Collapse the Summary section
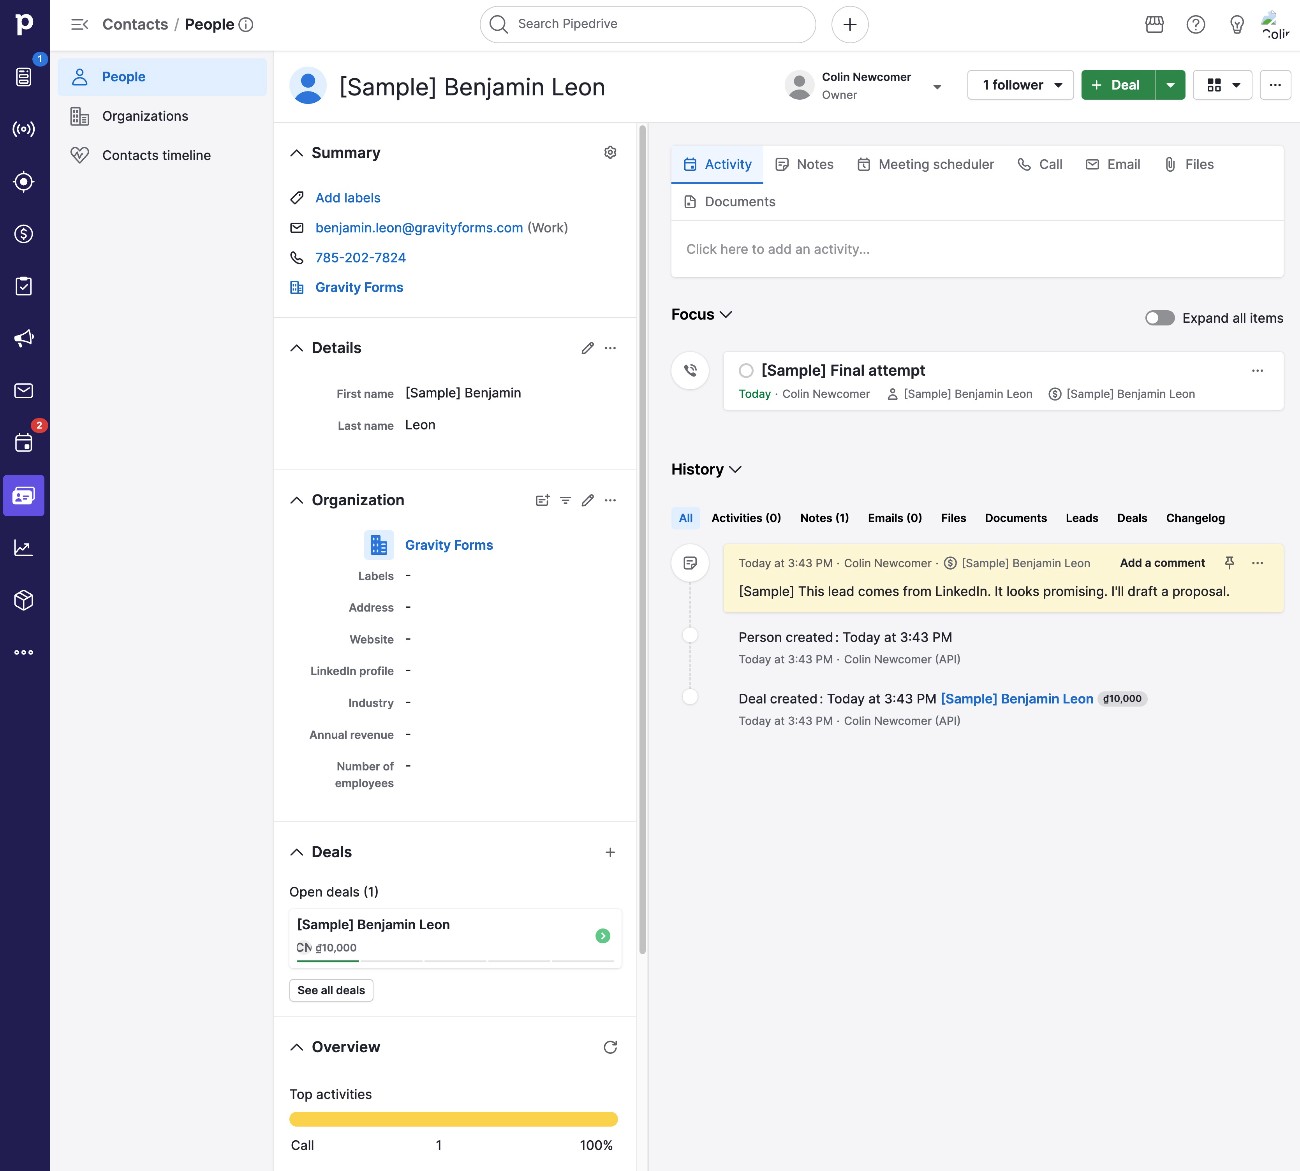The image size is (1300, 1171). tap(296, 152)
